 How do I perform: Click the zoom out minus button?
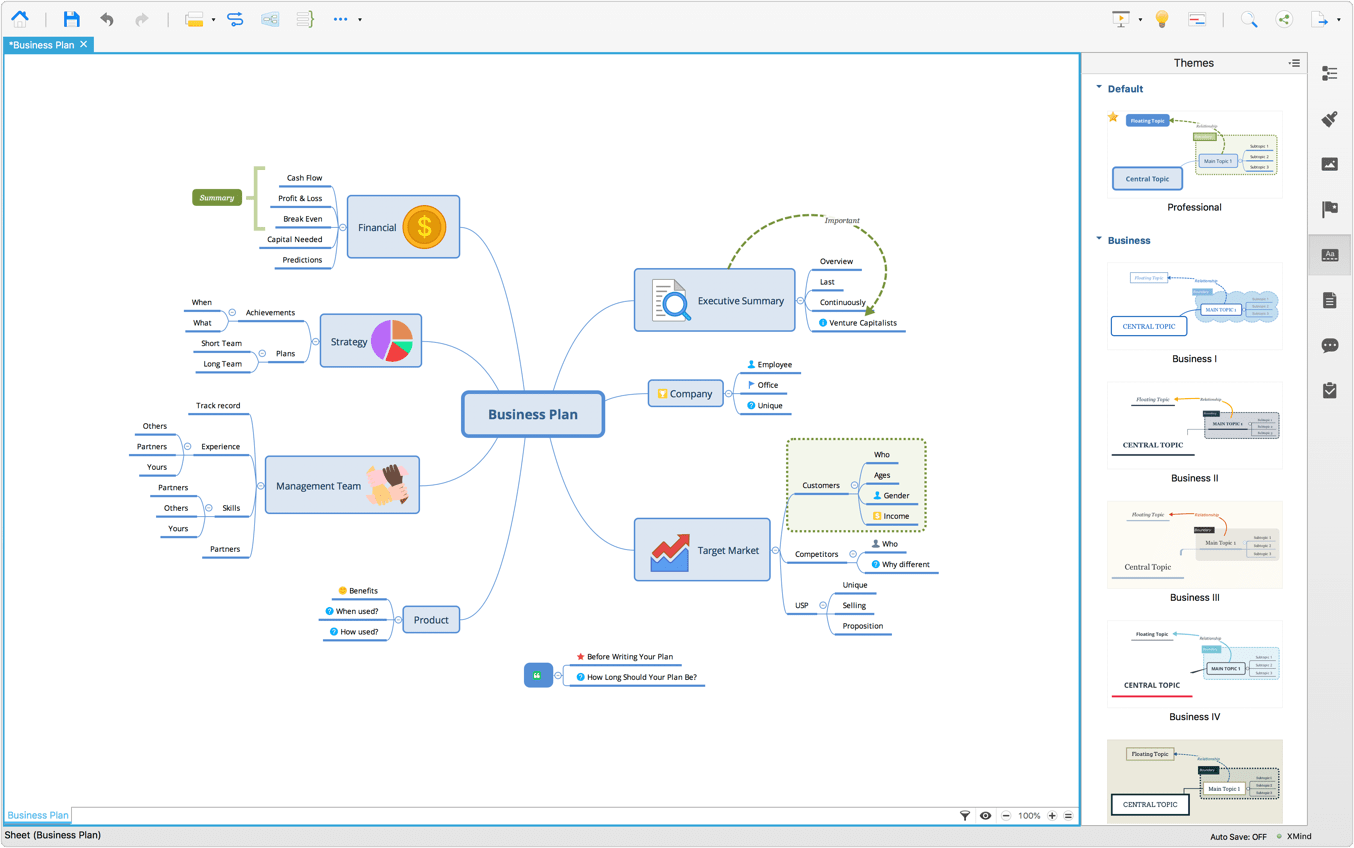click(1006, 816)
